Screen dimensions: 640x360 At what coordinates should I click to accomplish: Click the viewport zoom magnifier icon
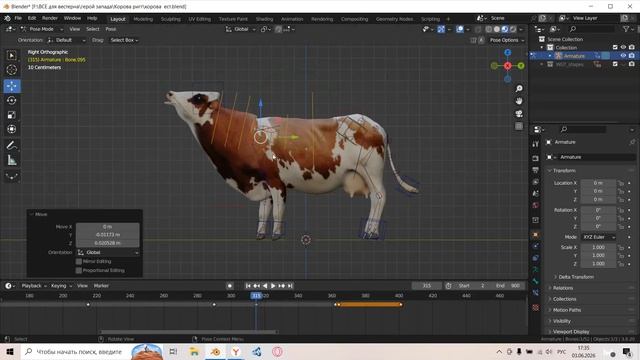pos(519,89)
